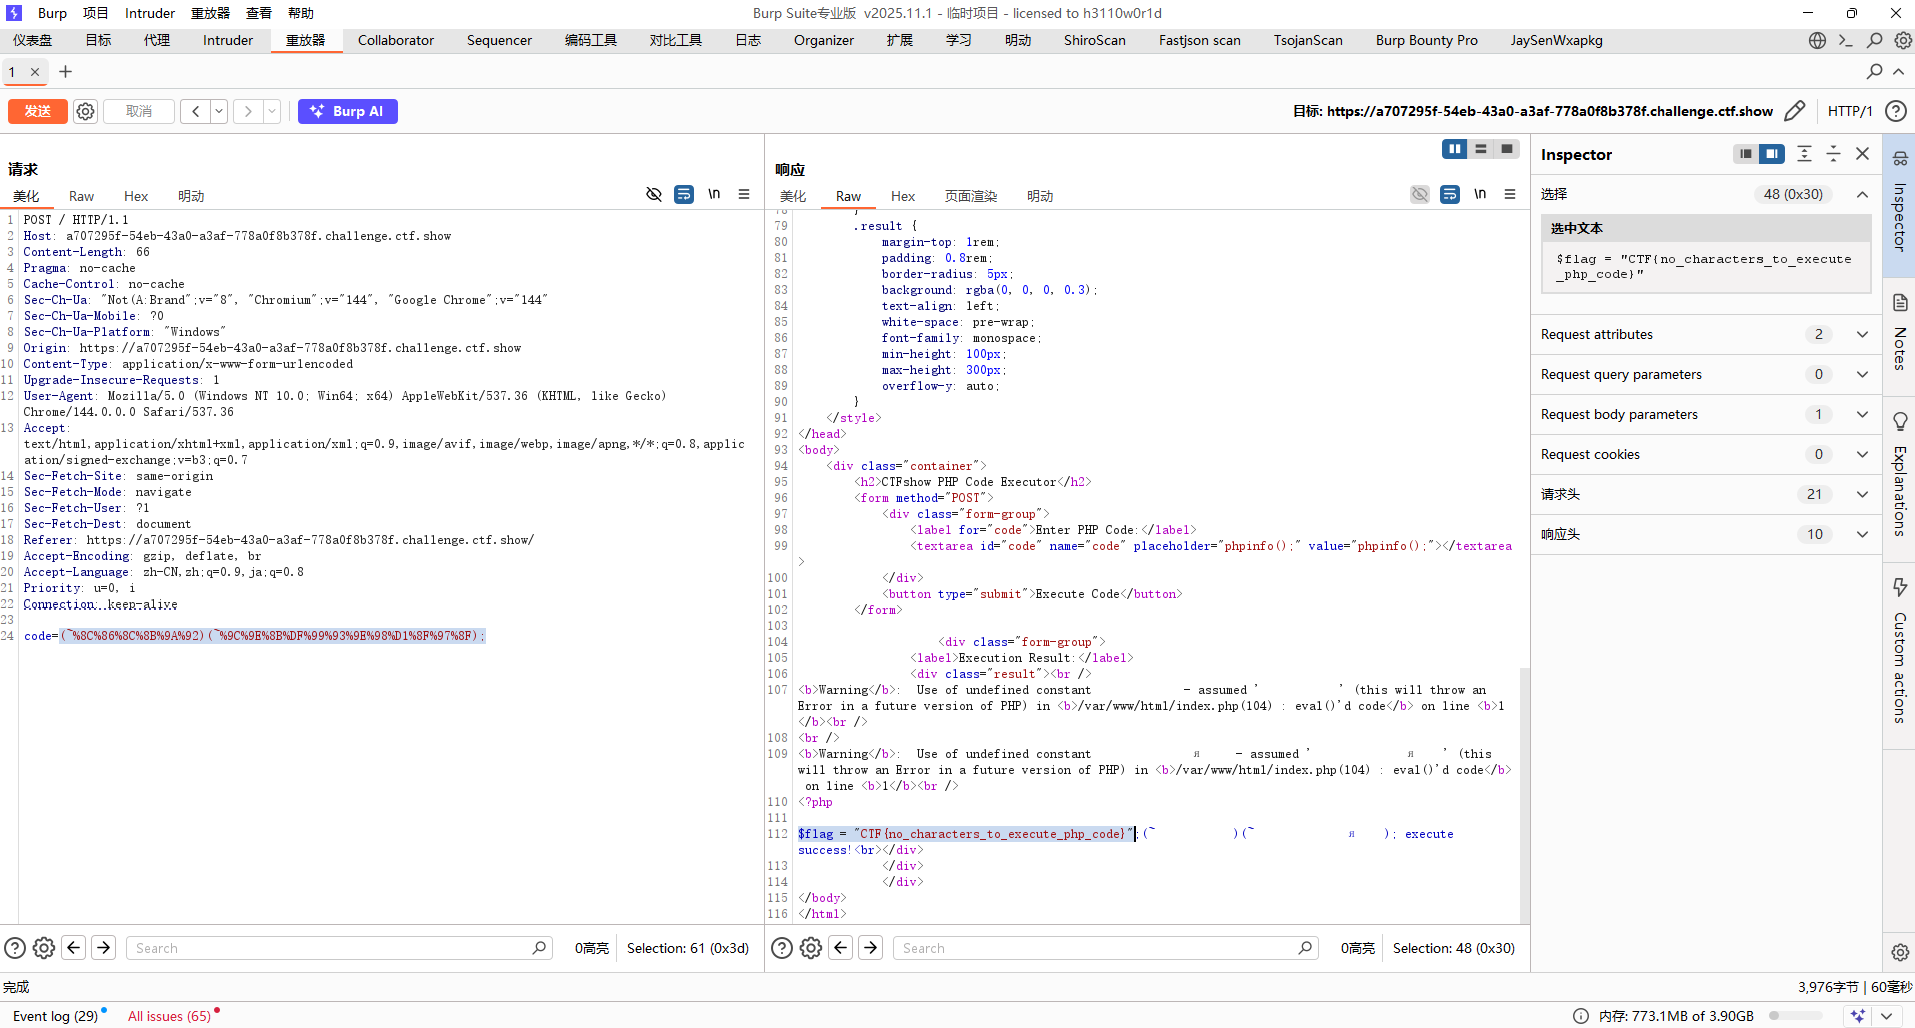Open ShiroScan extension tab
The width and height of the screenshot is (1915, 1028).
pyautogui.click(x=1094, y=40)
